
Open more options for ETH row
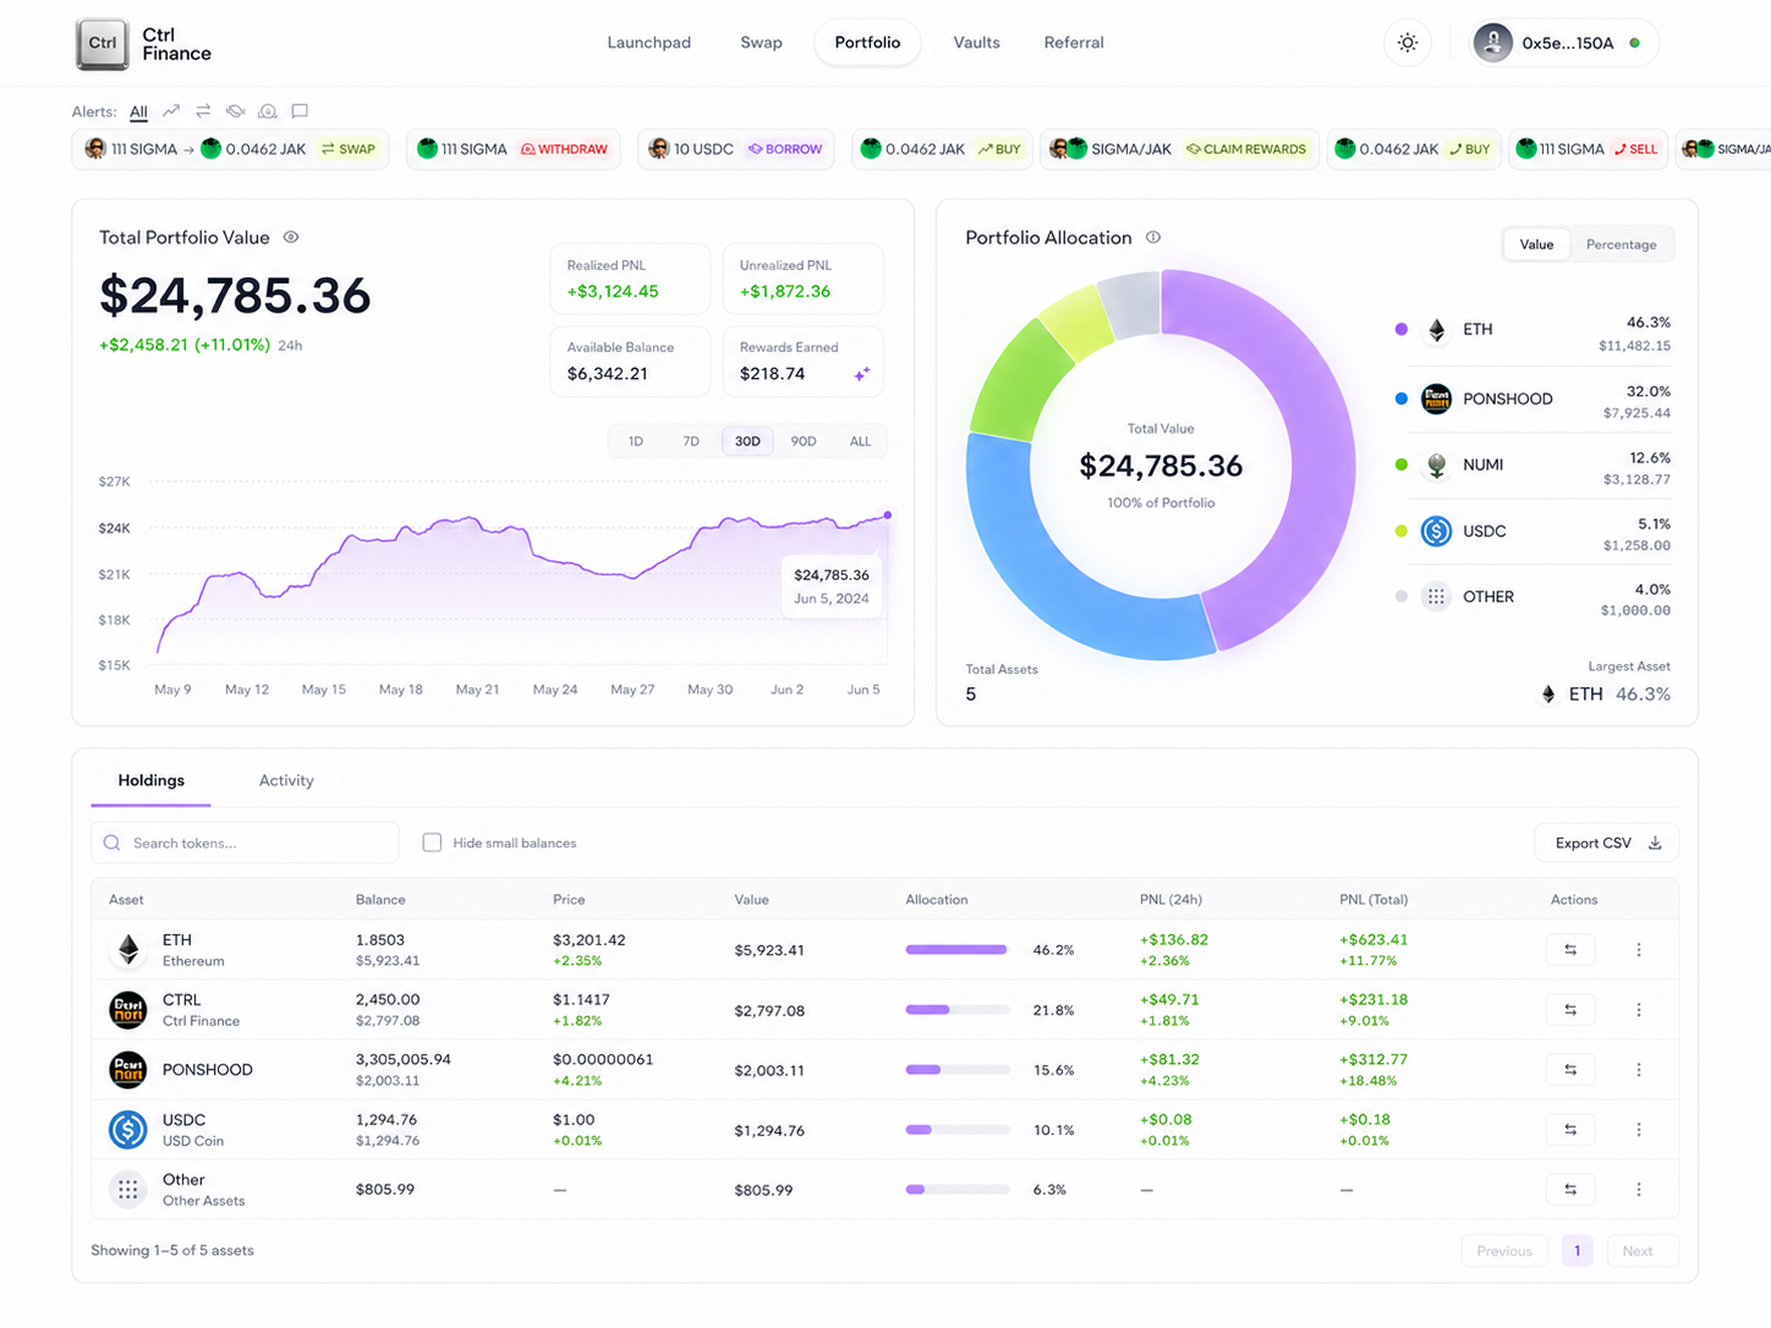tap(1638, 950)
